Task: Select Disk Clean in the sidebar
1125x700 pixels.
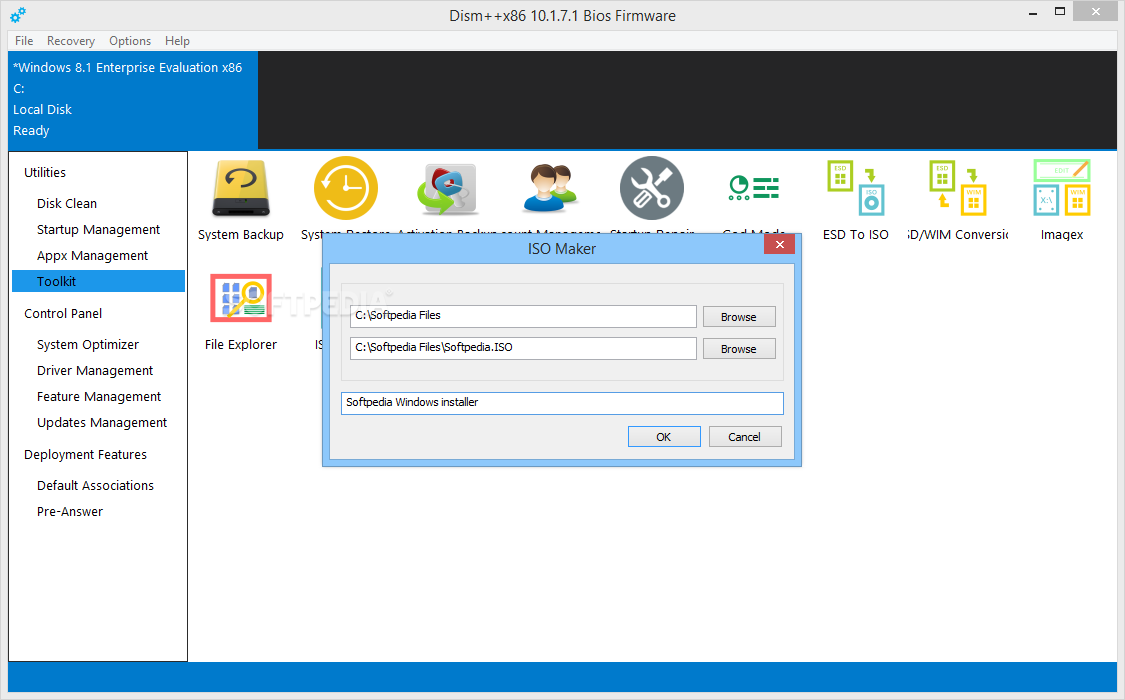Action: click(x=67, y=204)
